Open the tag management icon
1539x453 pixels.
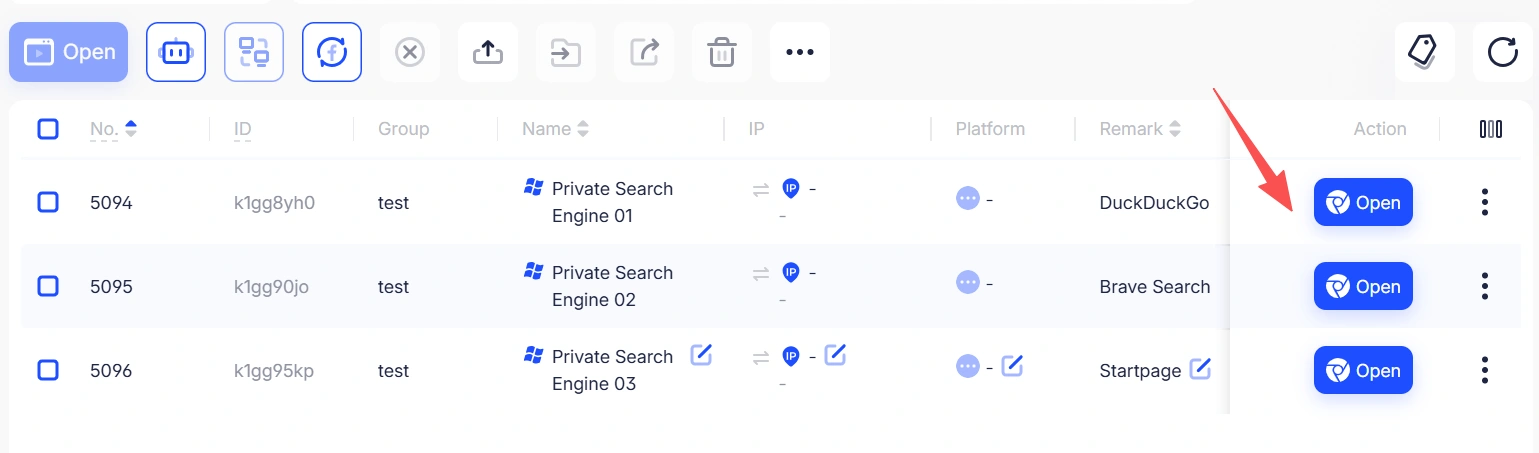(1425, 52)
